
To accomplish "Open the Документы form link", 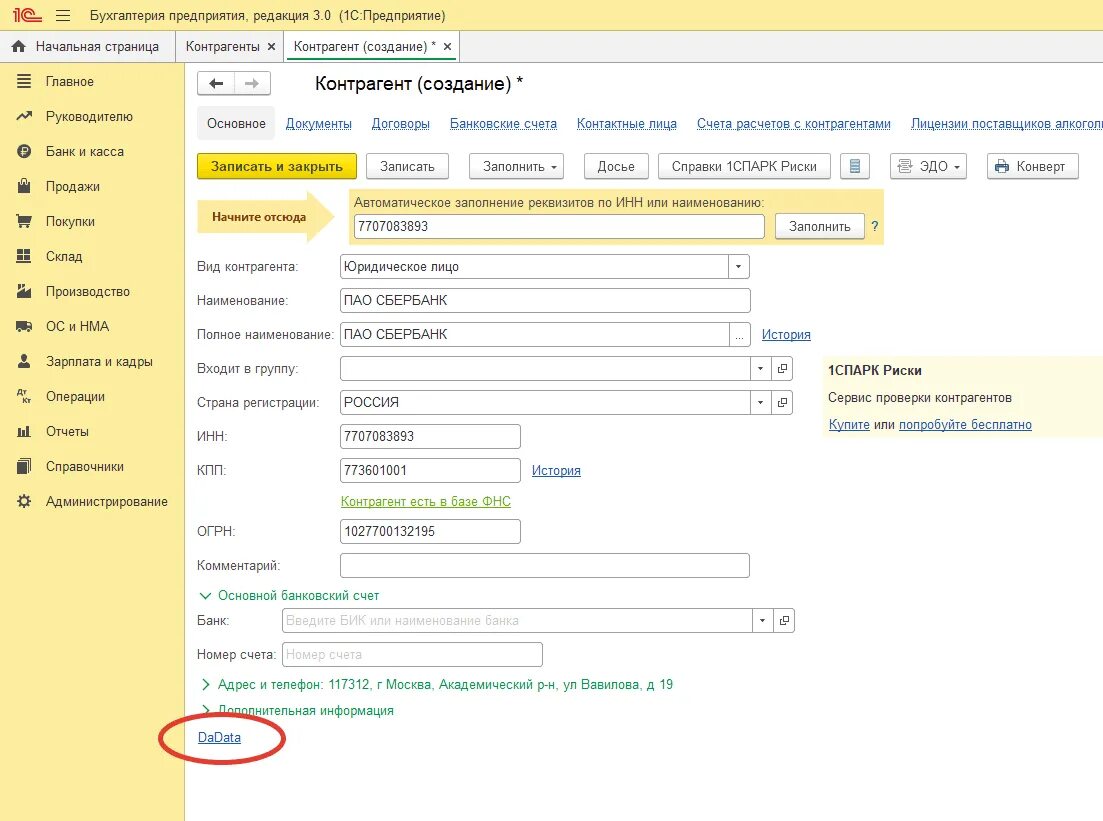I will click(319, 124).
